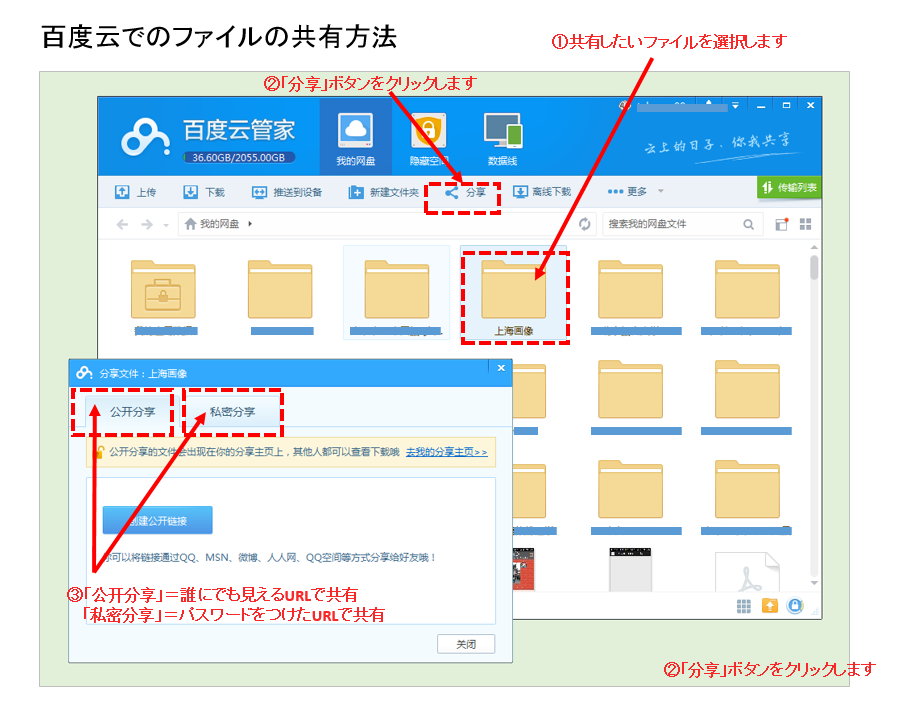Click the window icon with red dot
The height and width of the screenshot is (711, 904).
click(781, 224)
